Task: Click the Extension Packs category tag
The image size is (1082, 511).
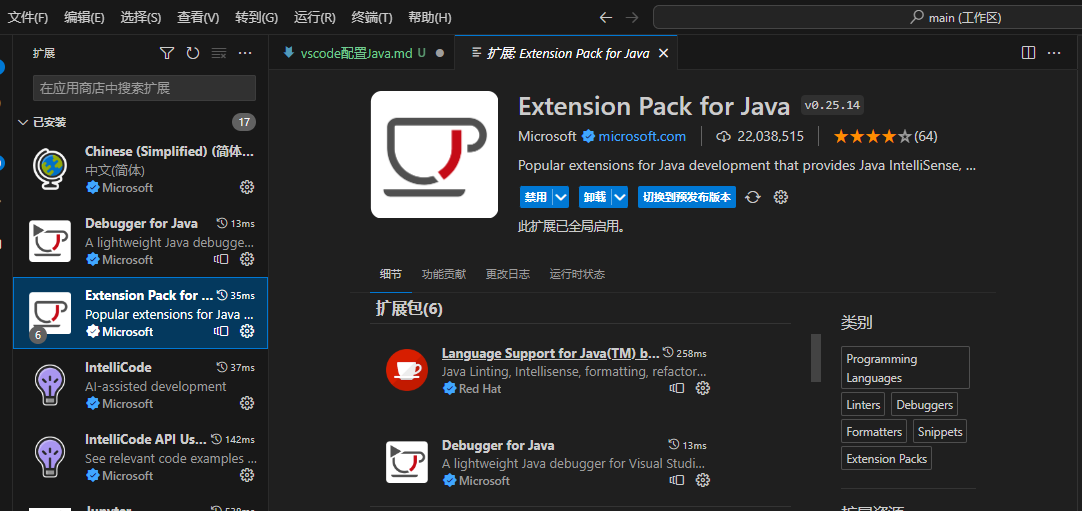Action: pos(887,459)
